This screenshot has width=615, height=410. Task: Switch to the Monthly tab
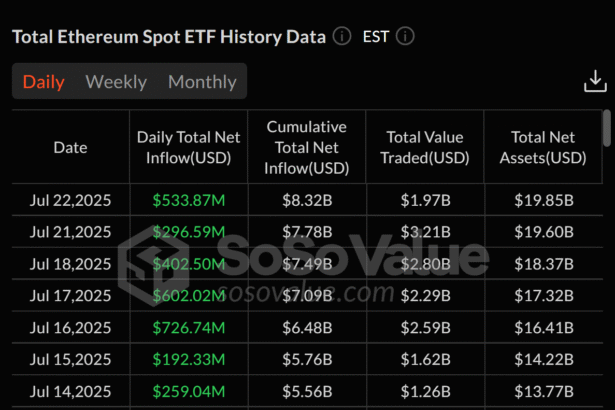(x=202, y=82)
